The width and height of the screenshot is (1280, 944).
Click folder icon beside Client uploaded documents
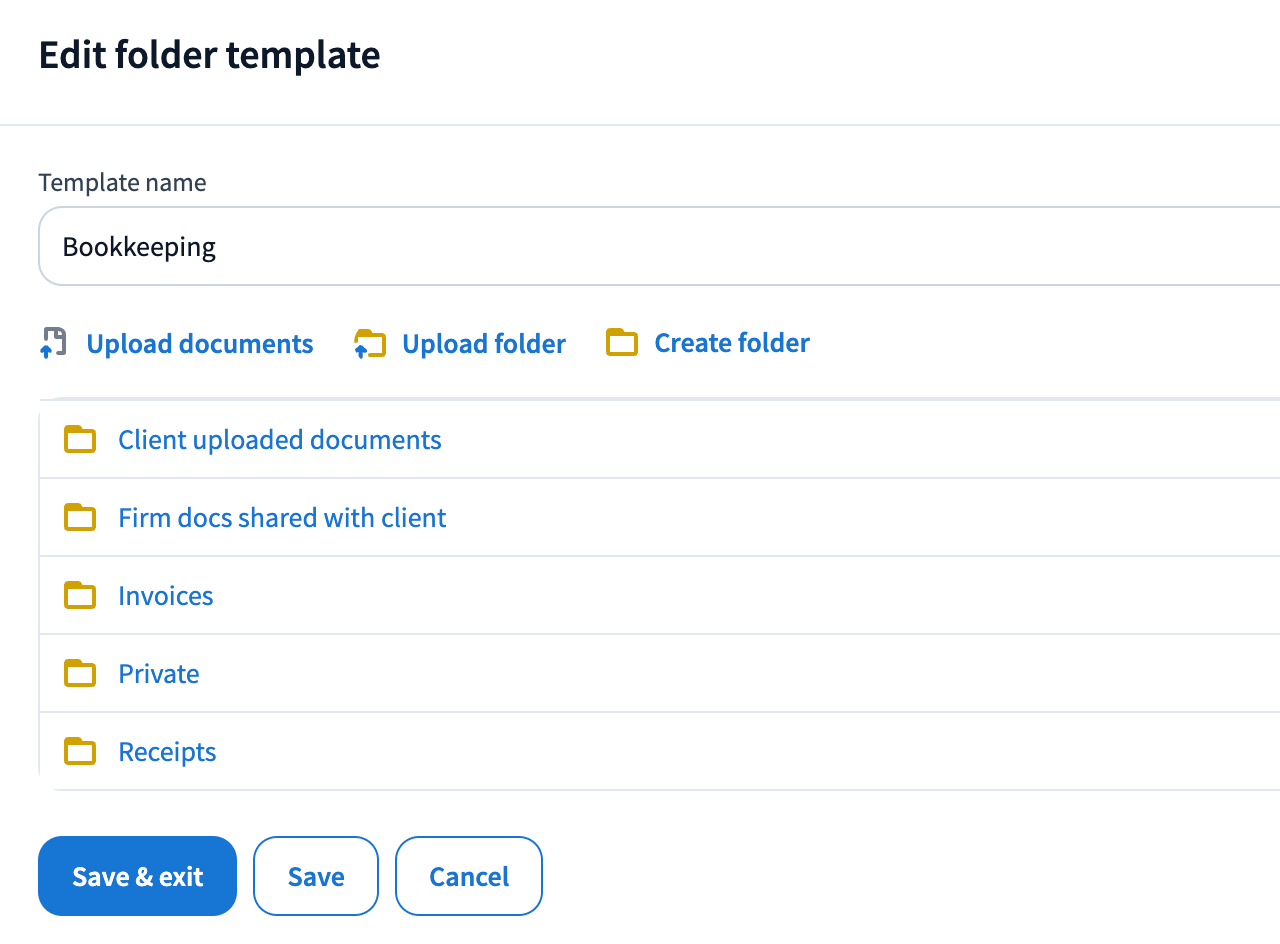[x=80, y=440]
